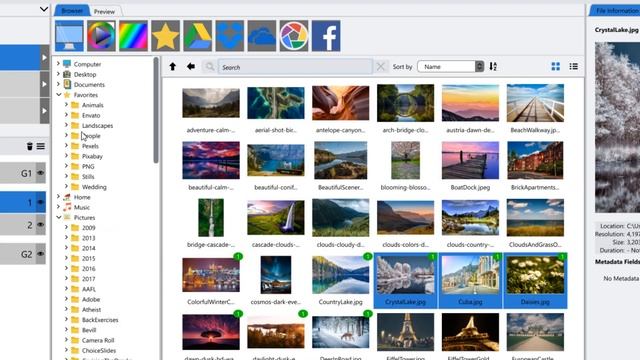Open the collapsed dropdown chevron at top left

(44, 9)
